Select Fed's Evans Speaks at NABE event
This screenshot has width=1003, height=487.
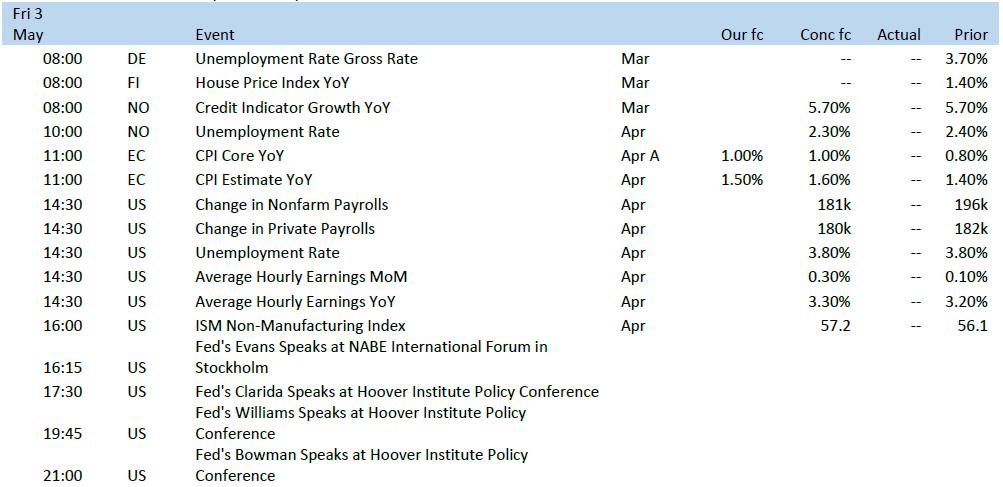click(372, 357)
